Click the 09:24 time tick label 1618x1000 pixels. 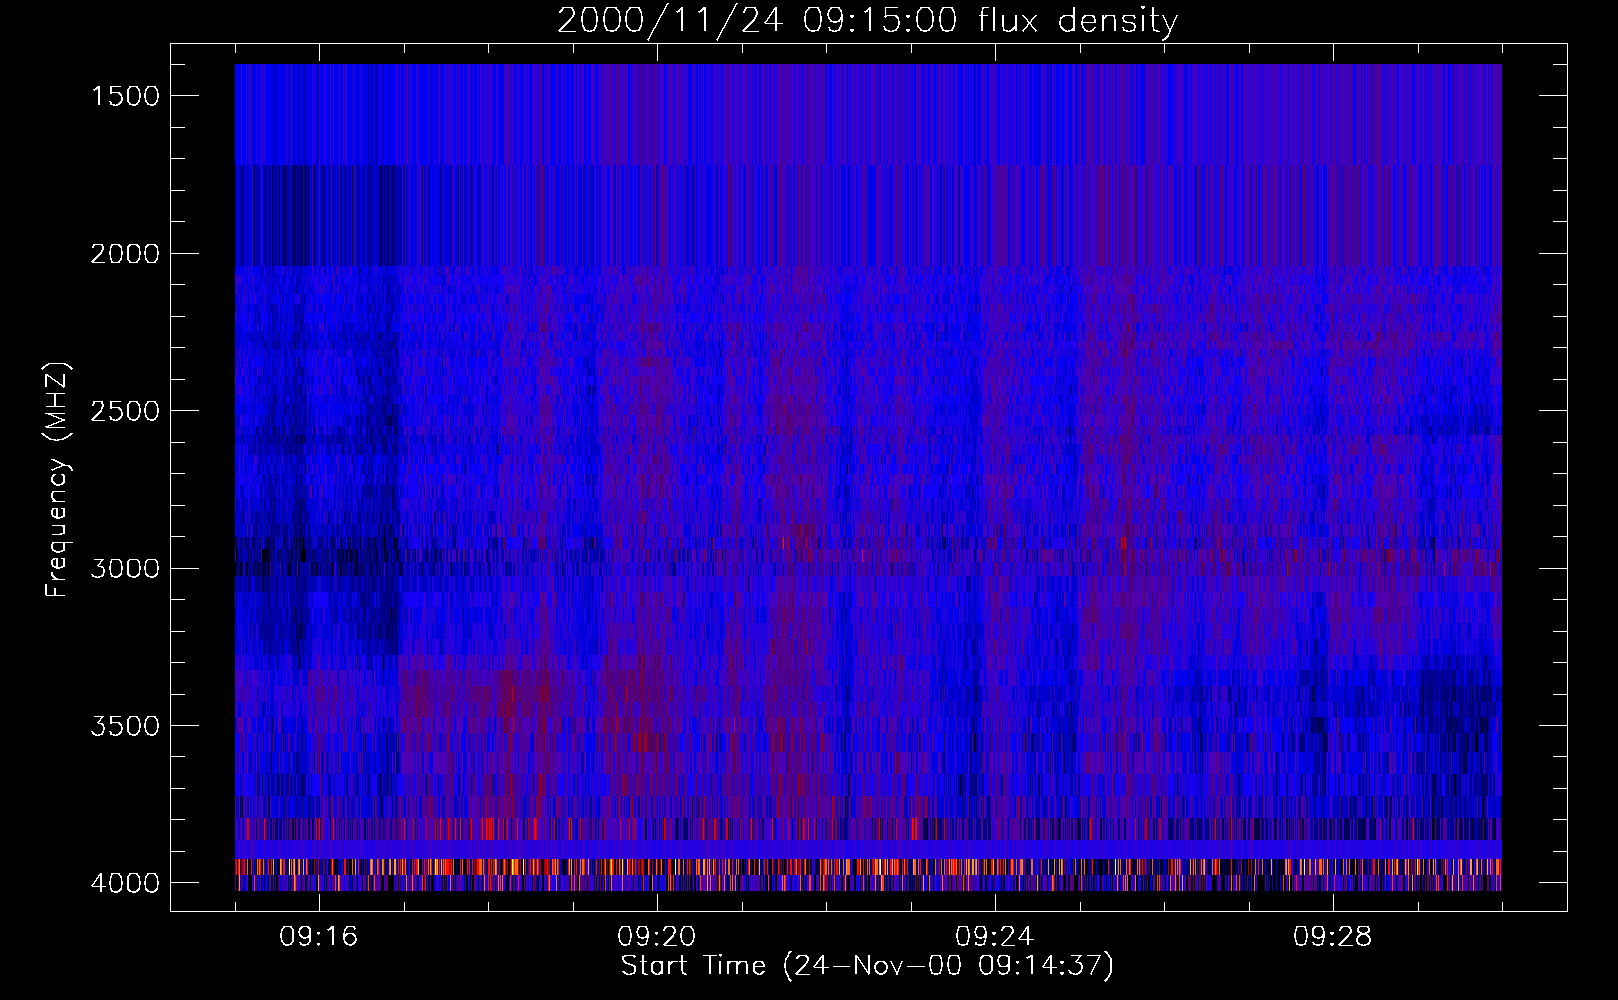995,937
